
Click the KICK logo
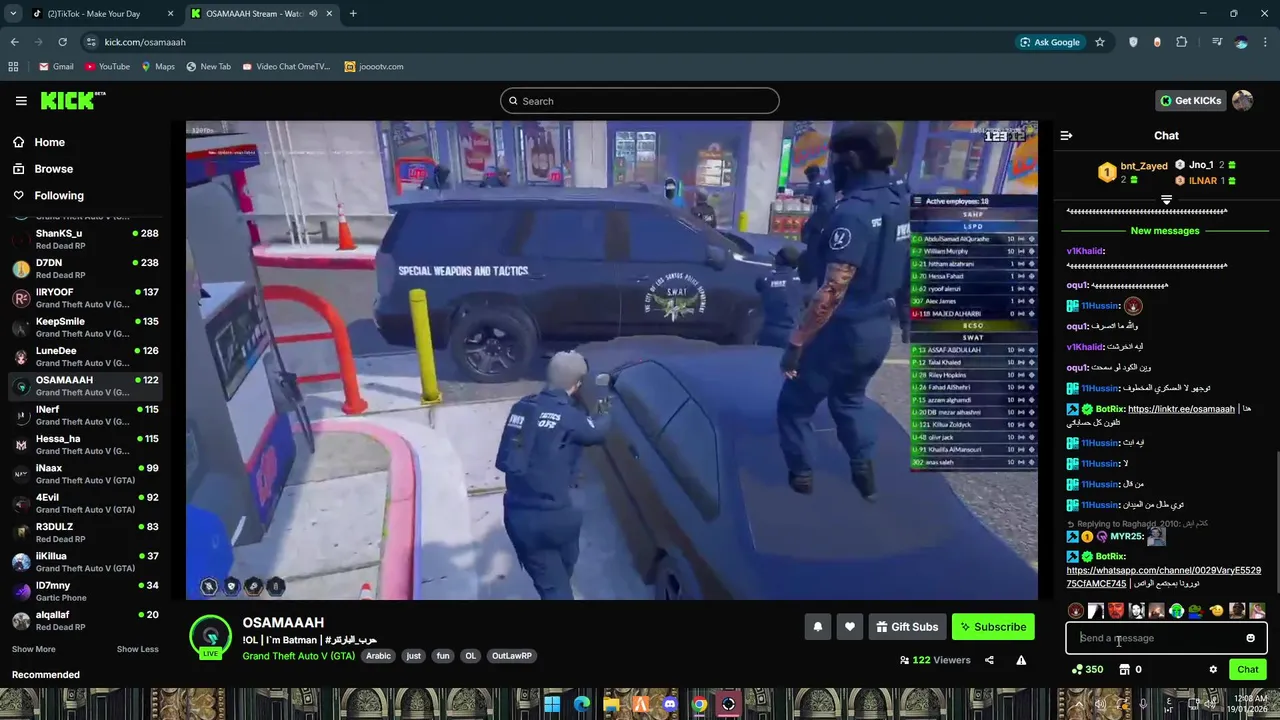click(x=72, y=100)
